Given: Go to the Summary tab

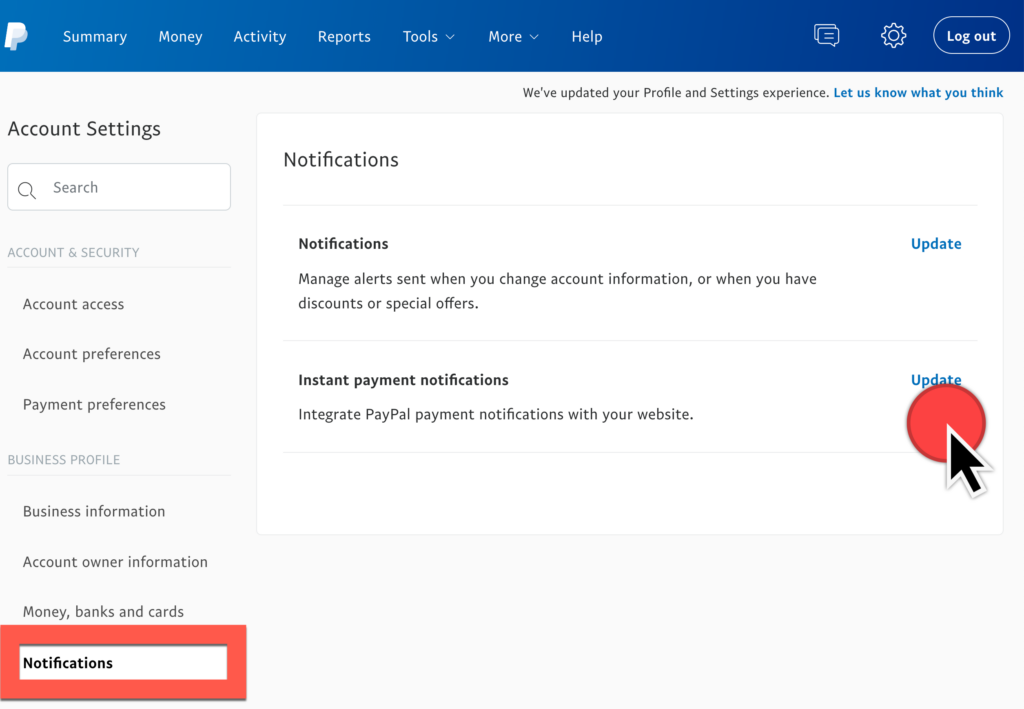Looking at the screenshot, I should coord(95,37).
